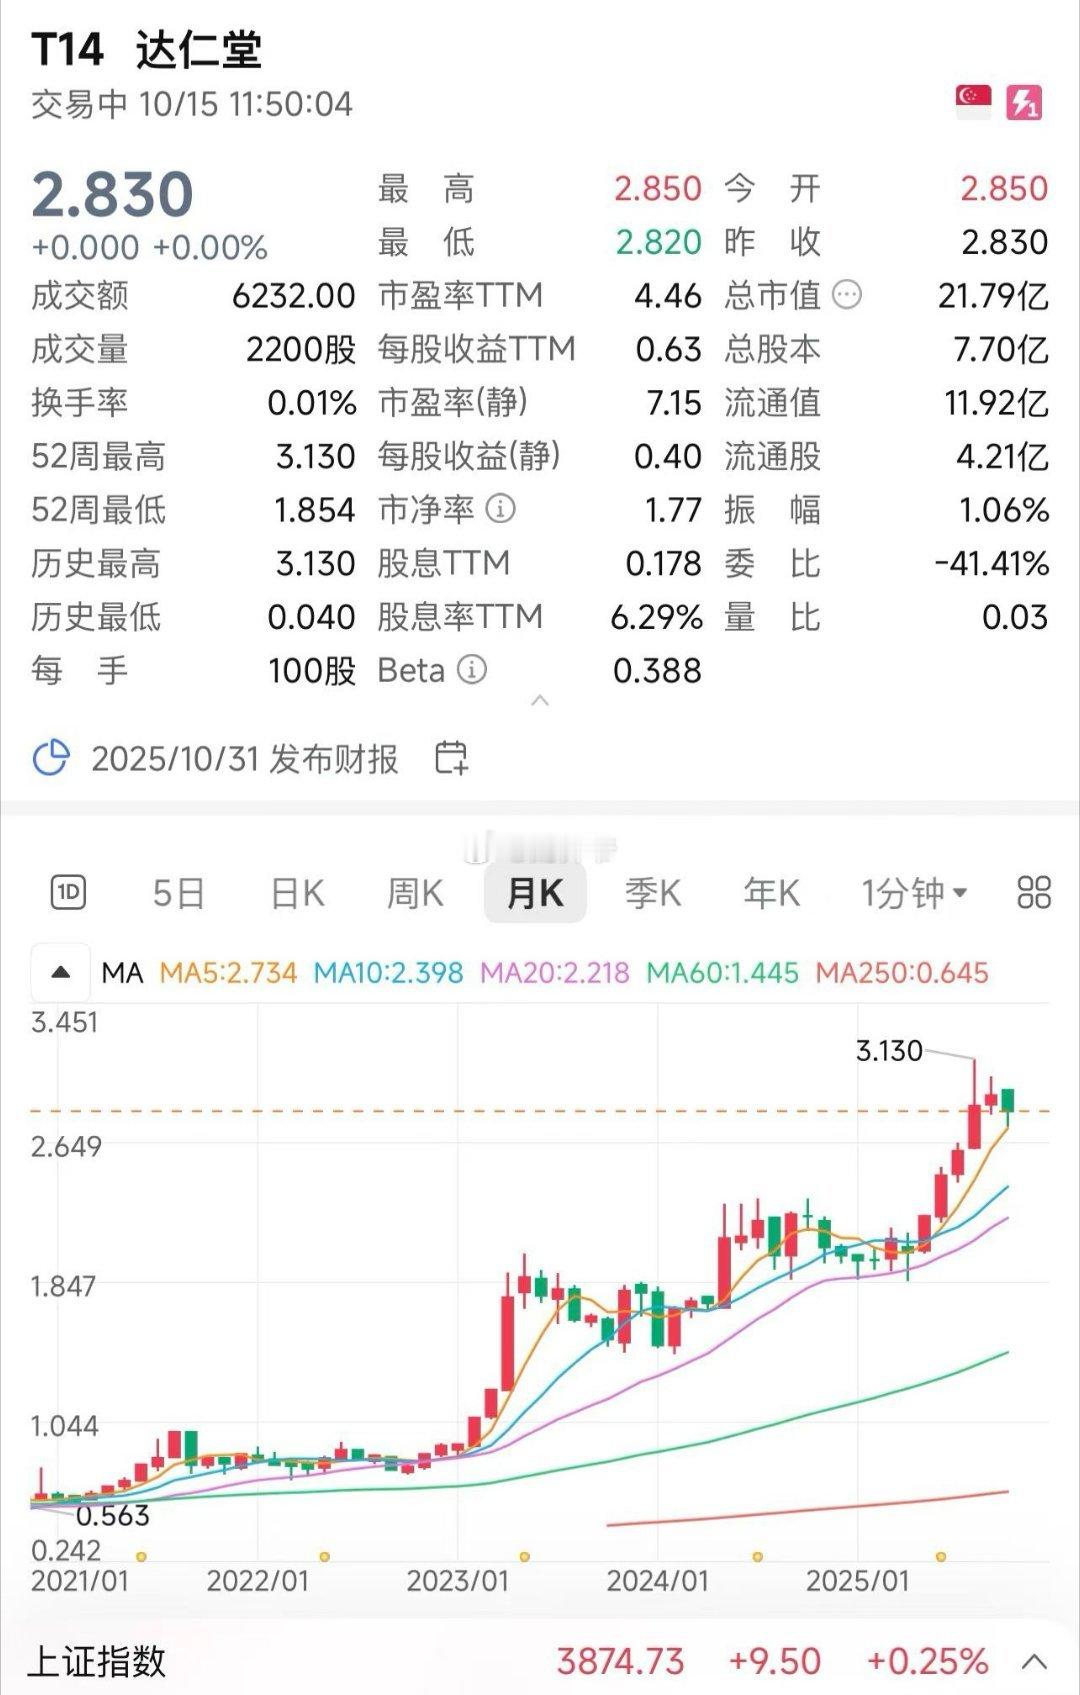Tap the earnings report pie chart icon
The image size is (1080, 1695).
51,758
